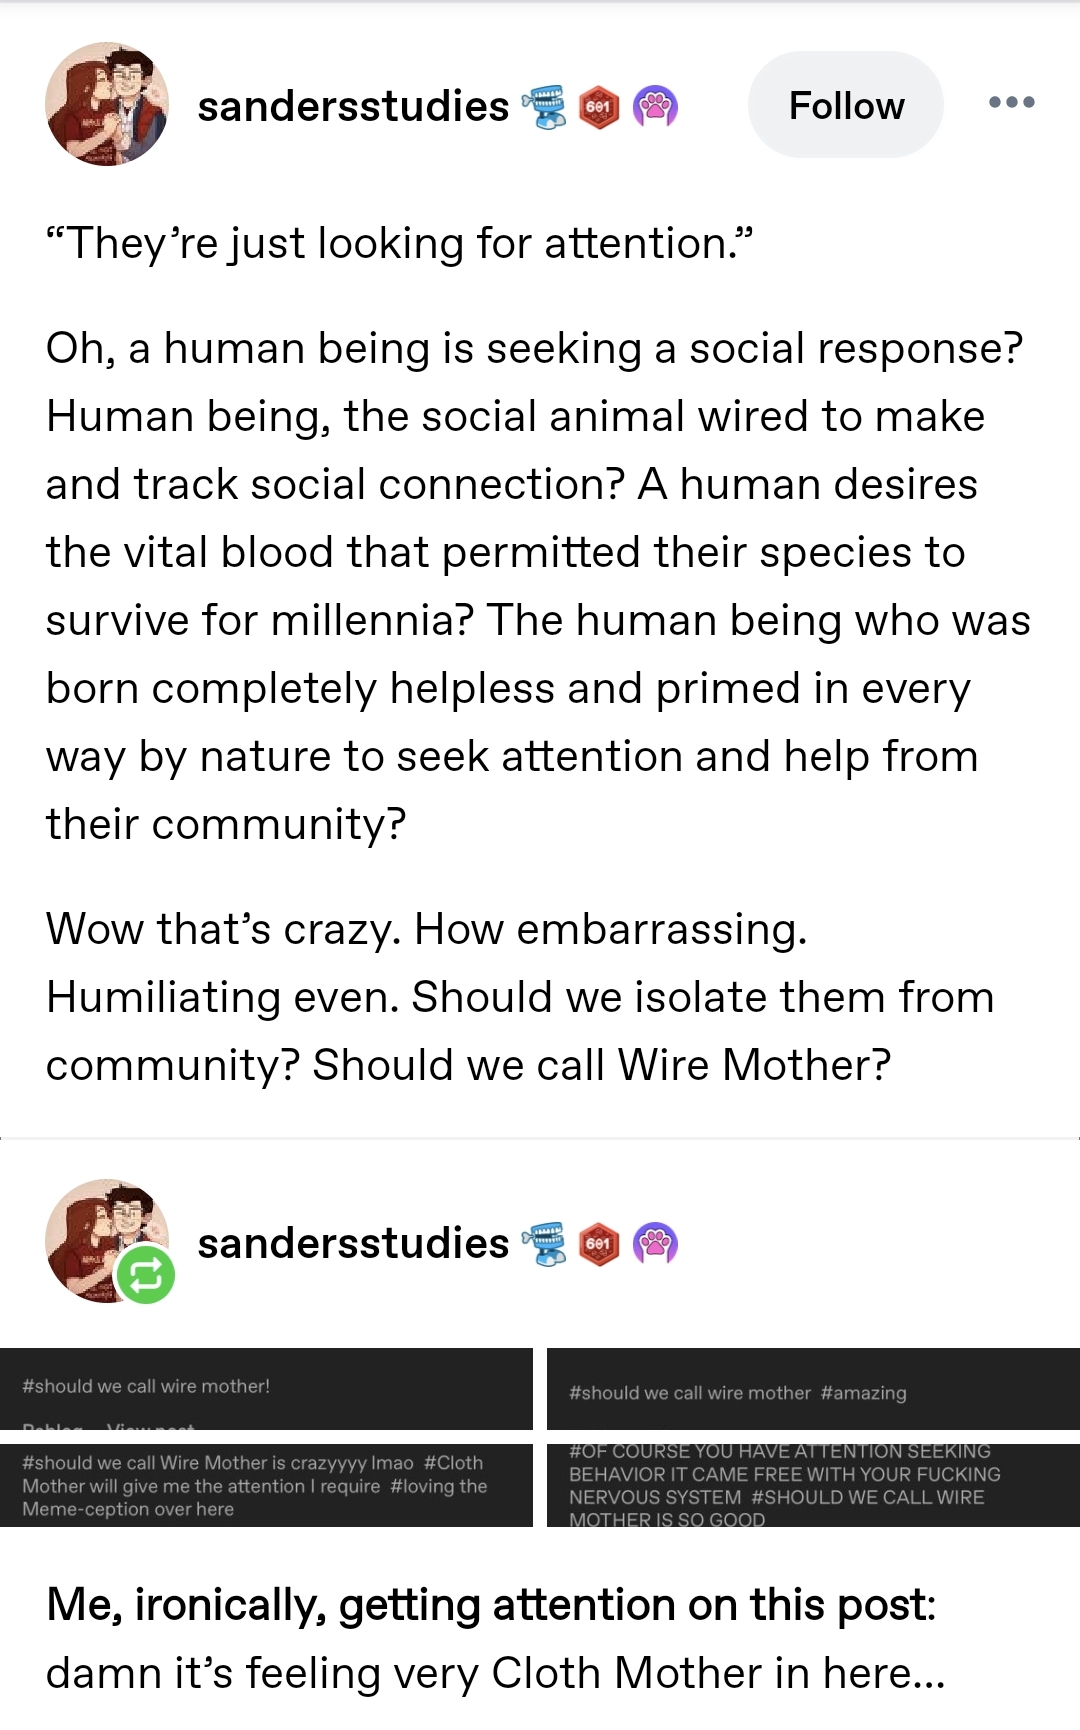Viewport: 1080px width, 1730px height.
Task: Open the '#should we call wire mother!' screenshot
Action: pos(266,1388)
